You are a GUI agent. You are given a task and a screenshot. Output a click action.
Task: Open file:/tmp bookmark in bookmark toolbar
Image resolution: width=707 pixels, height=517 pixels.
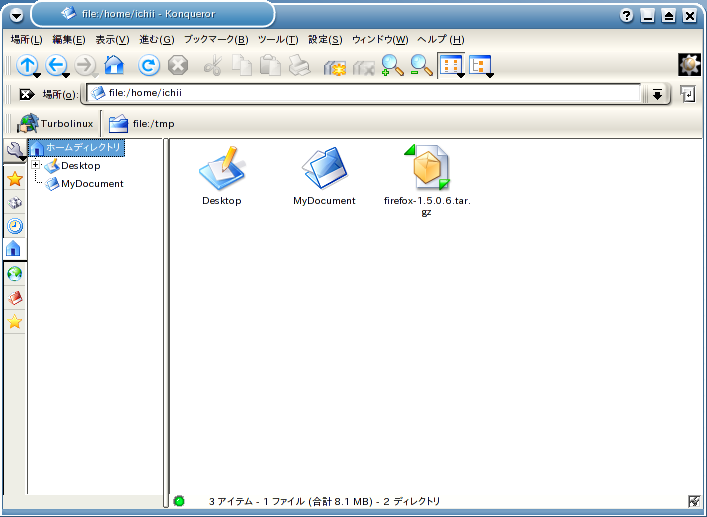[x=142, y=124]
